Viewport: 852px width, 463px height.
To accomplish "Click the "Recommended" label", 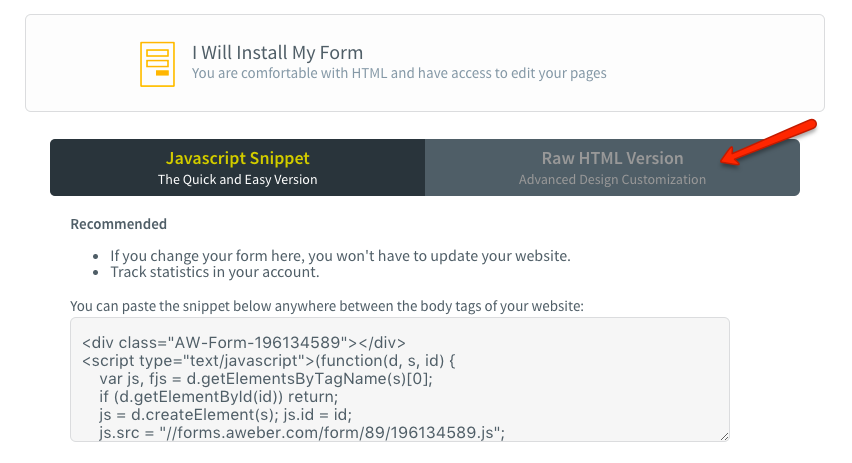I will click(118, 224).
